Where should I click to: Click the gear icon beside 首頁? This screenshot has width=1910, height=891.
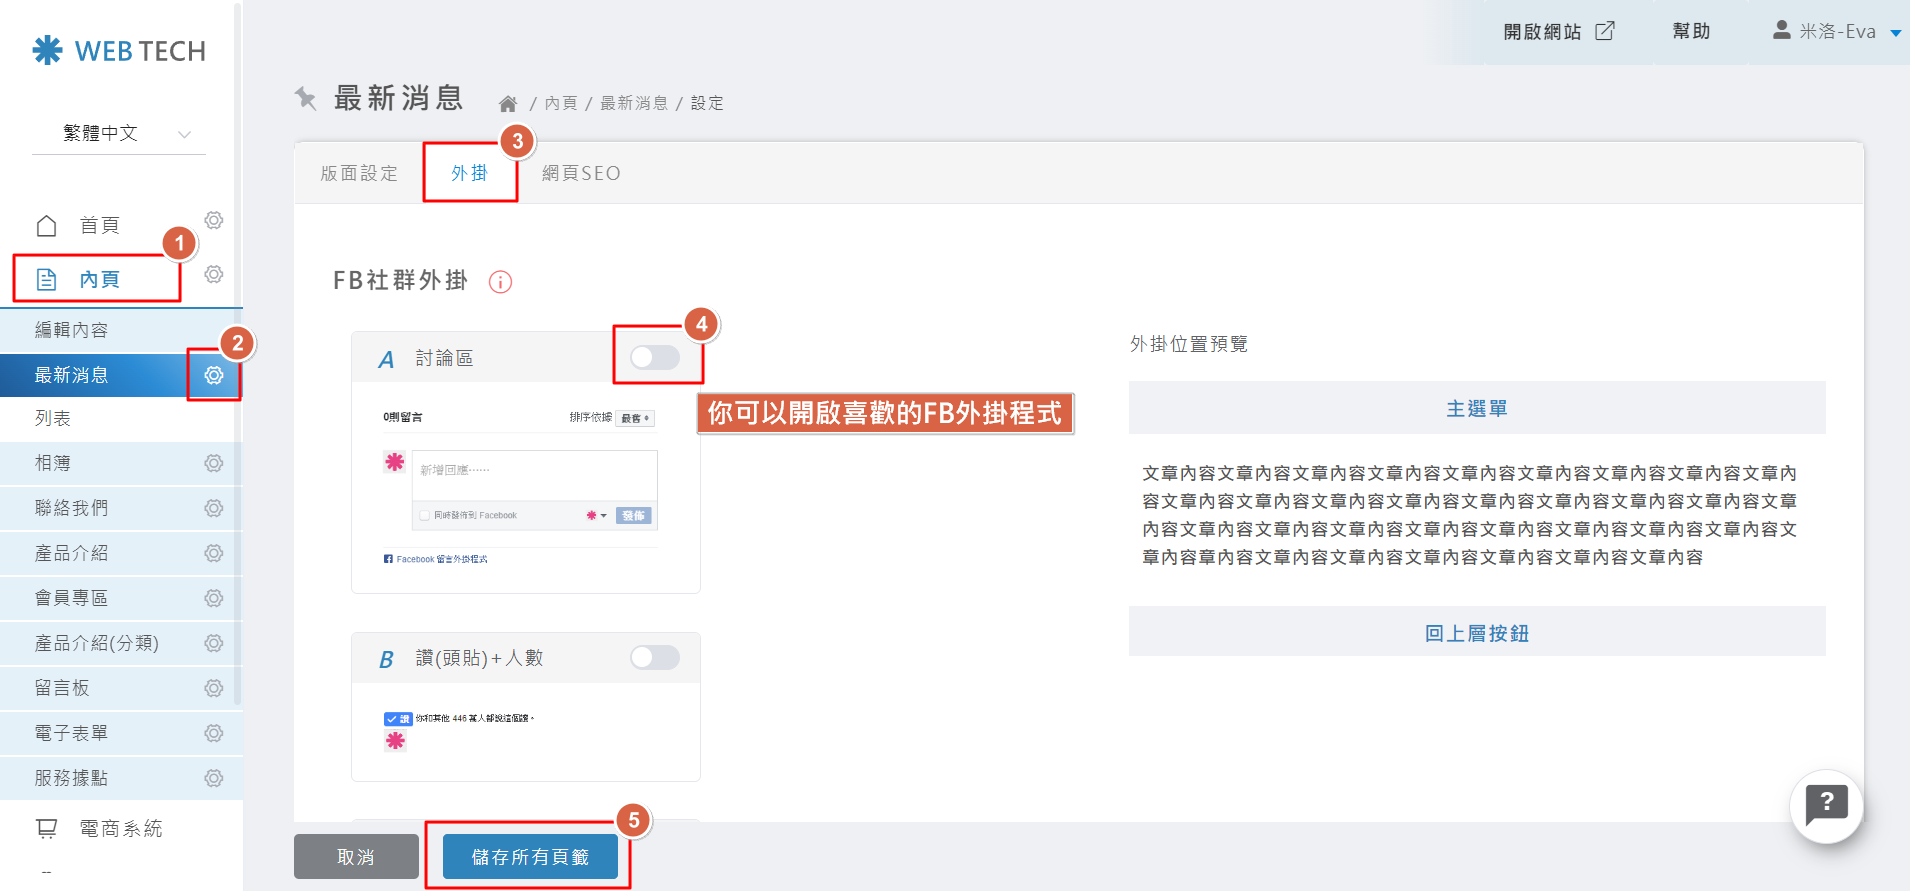pyautogui.click(x=213, y=220)
